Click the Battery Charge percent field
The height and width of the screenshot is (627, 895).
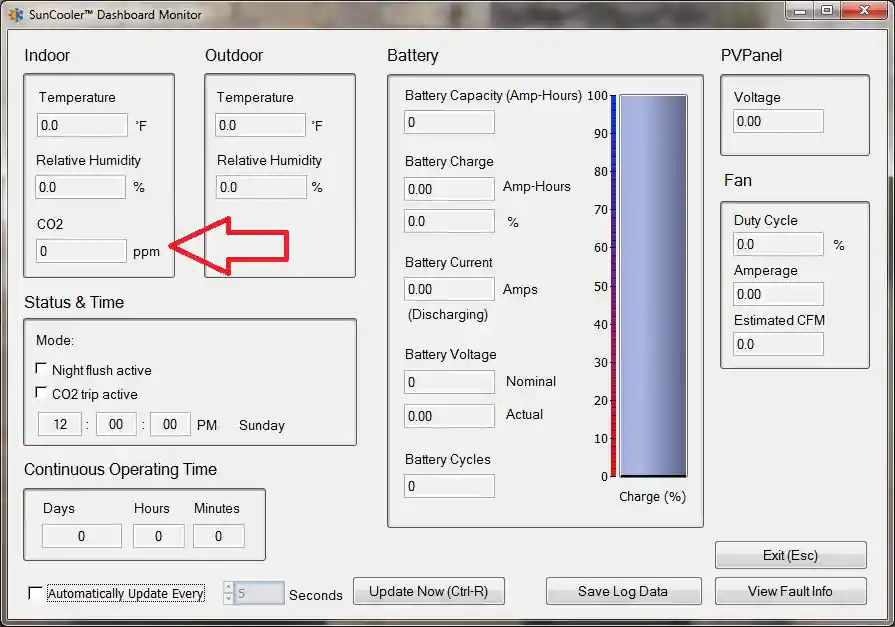tap(449, 221)
